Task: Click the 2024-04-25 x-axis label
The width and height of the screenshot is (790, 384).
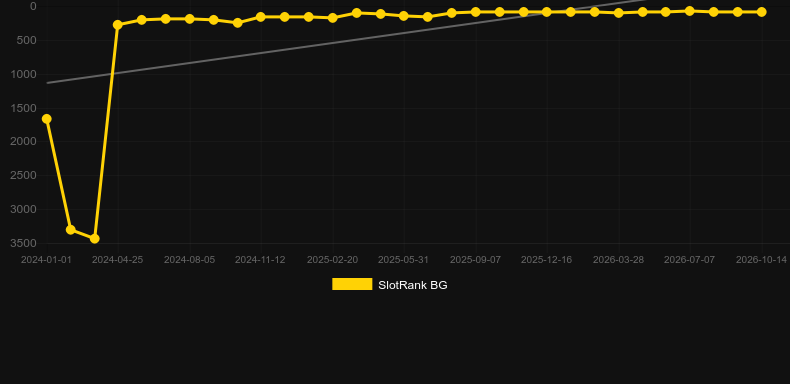Action: [x=117, y=260]
